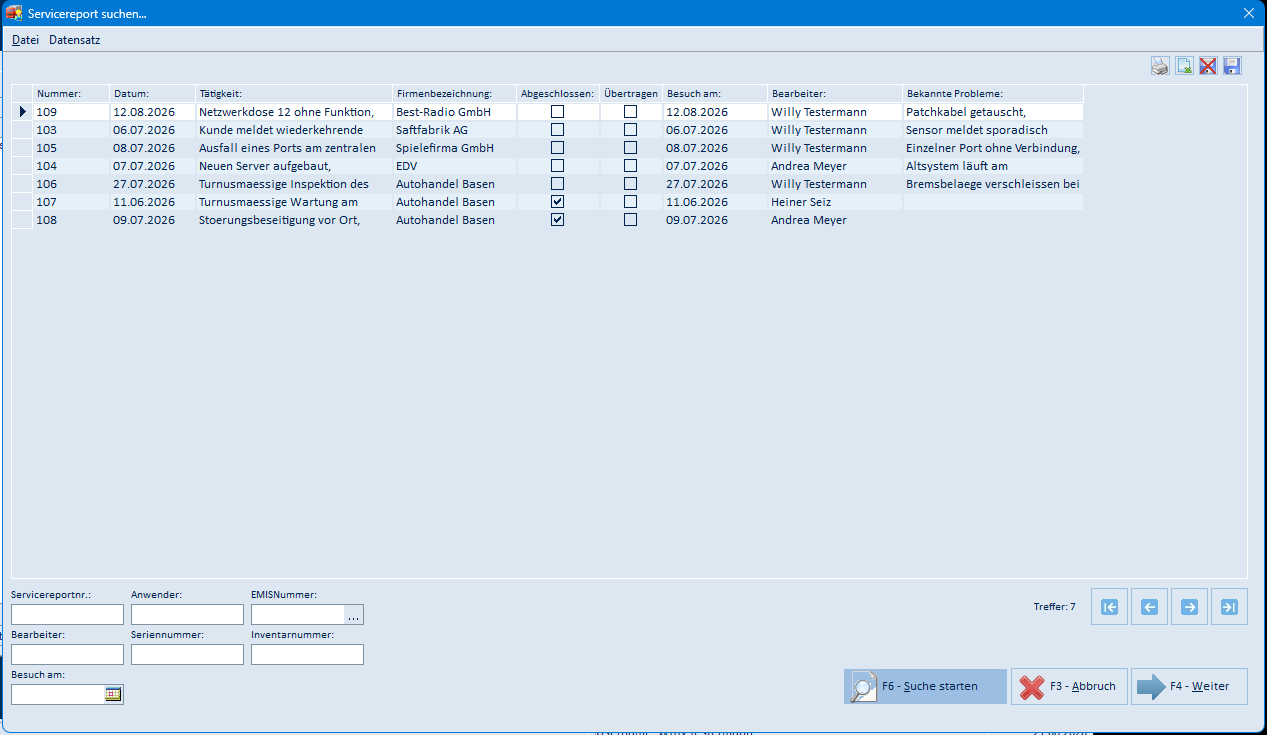
Task: Click the Firmenbezeichnung column header
Action: coord(455,93)
